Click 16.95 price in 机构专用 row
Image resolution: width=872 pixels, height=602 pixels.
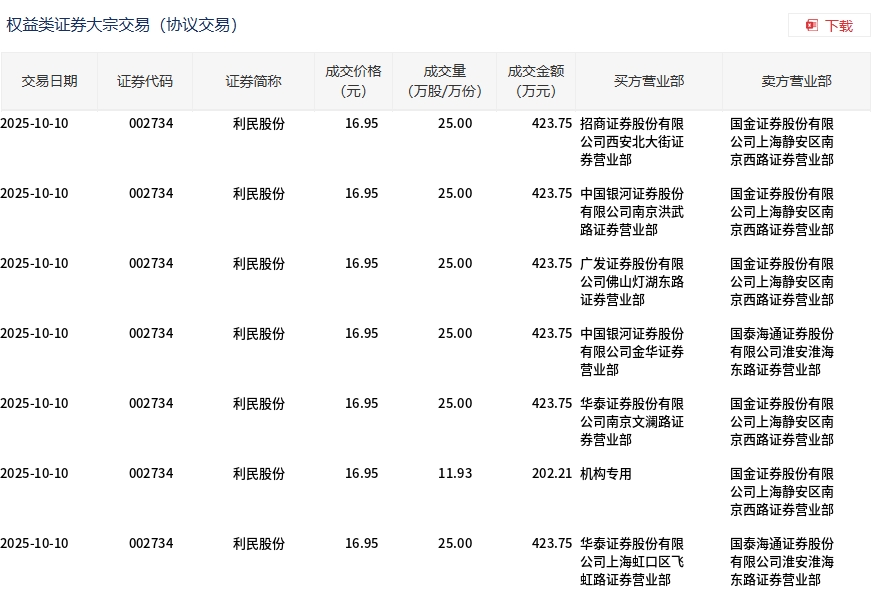click(x=361, y=473)
